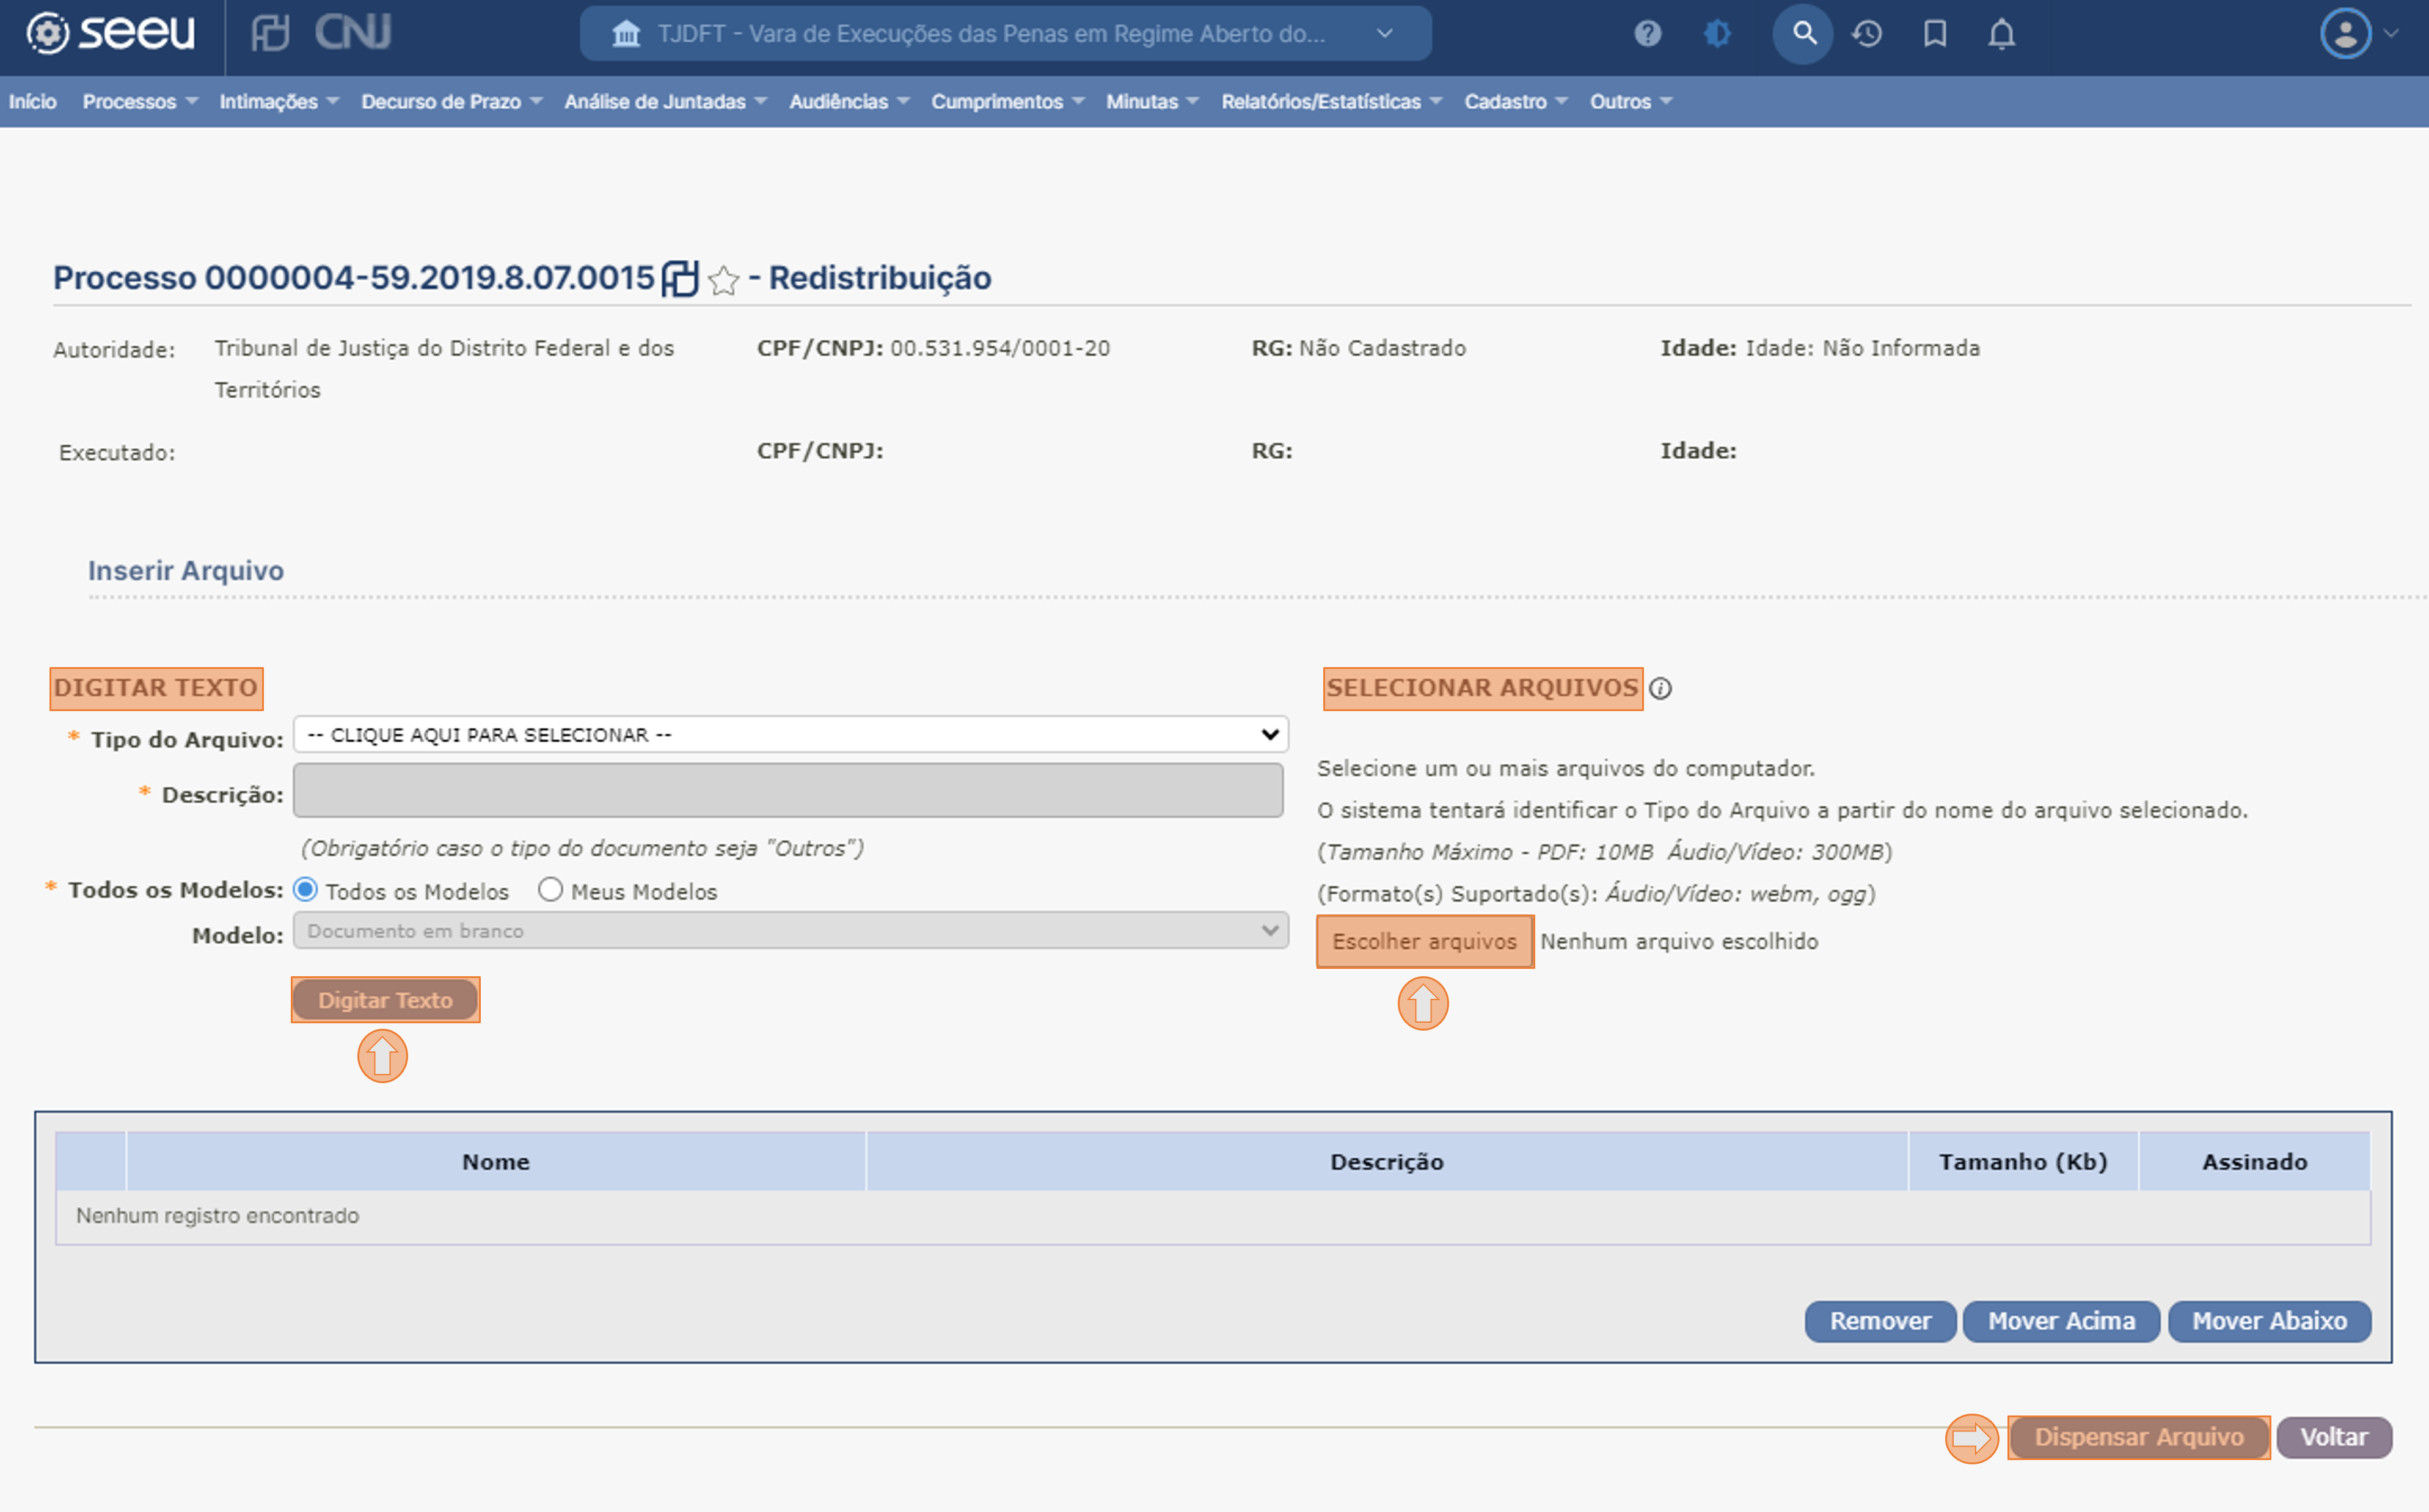Open the Cumprimentos menu

coord(1007,102)
